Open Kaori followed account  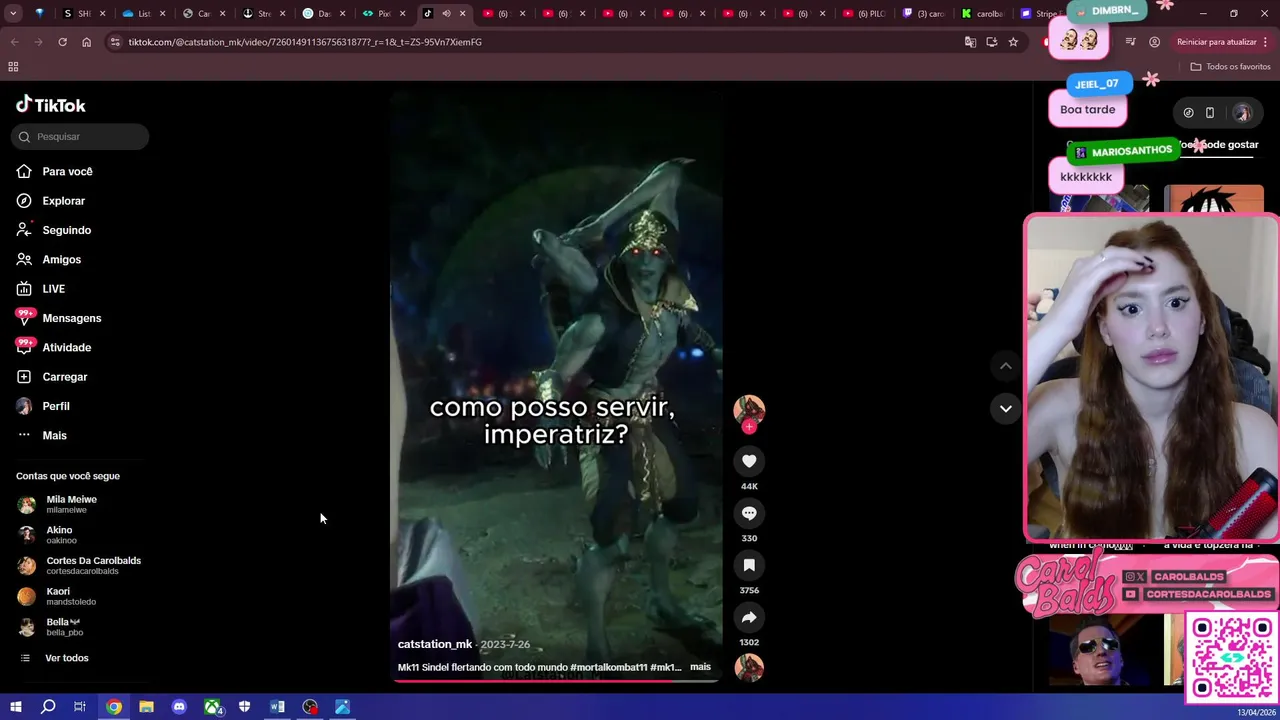pos(57,596)
